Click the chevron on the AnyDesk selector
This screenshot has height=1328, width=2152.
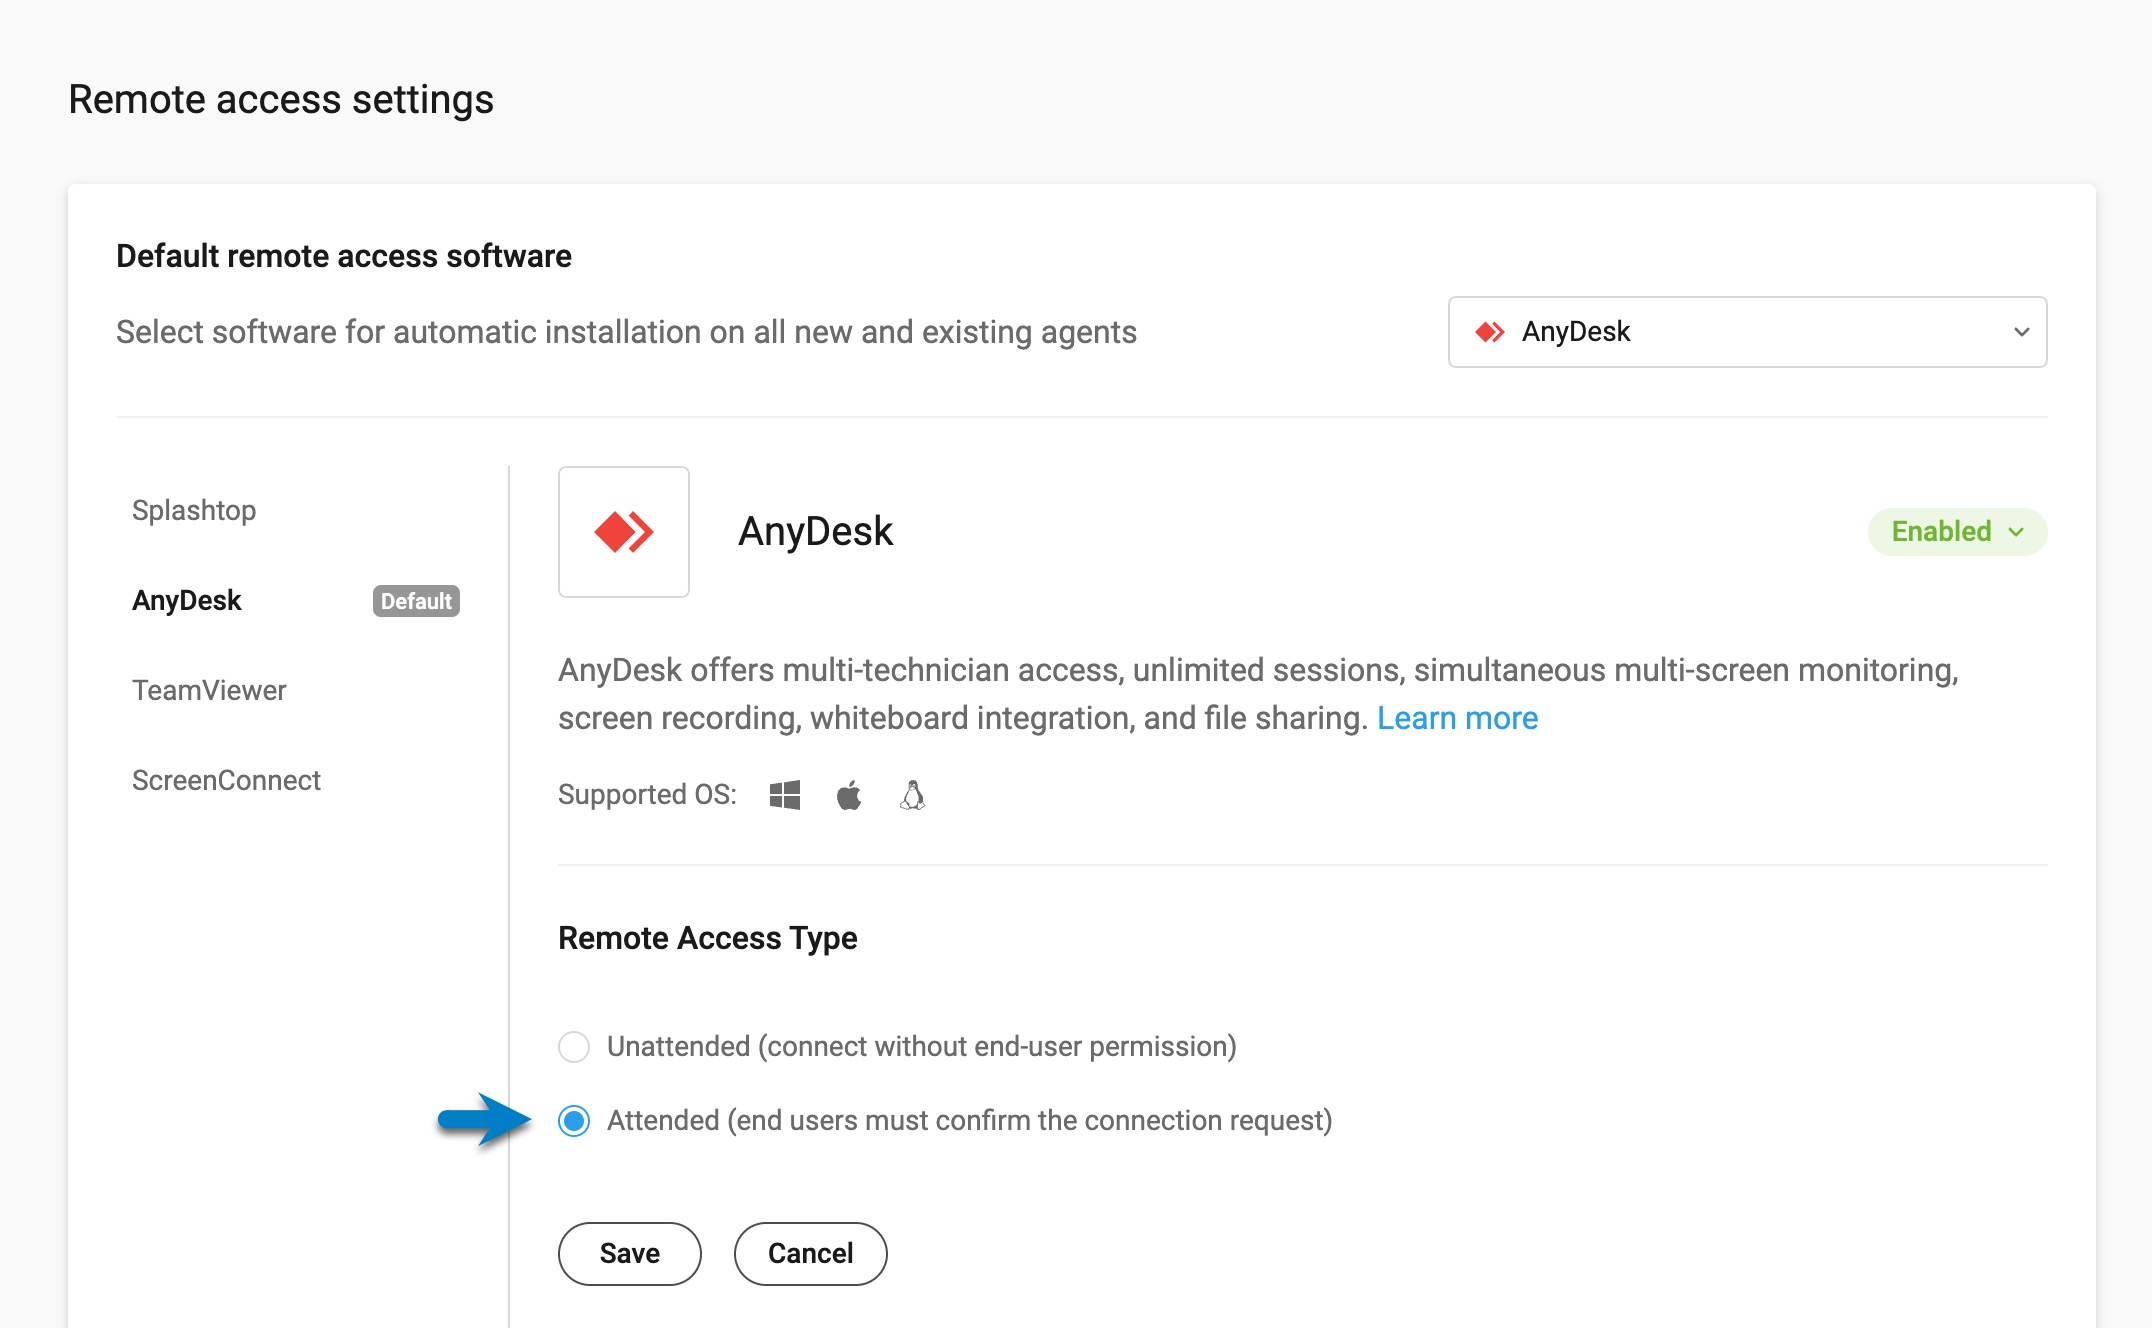point(2022,332)
